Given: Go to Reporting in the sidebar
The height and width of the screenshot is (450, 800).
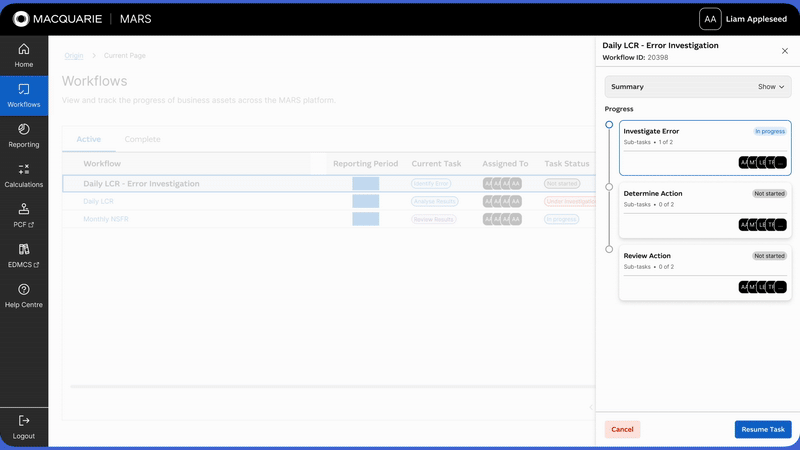Looking at the screenshot, I should pos(23,136).
